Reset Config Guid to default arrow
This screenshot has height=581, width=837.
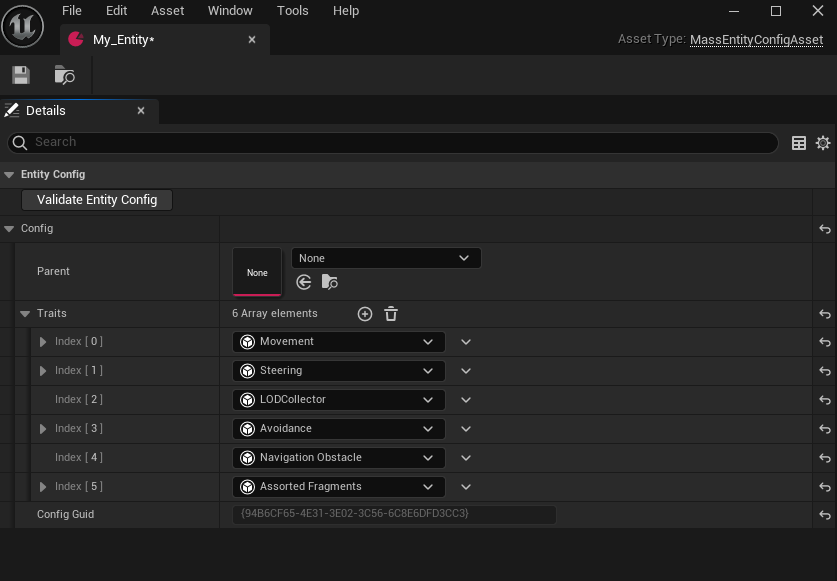(x=825, y=515)
